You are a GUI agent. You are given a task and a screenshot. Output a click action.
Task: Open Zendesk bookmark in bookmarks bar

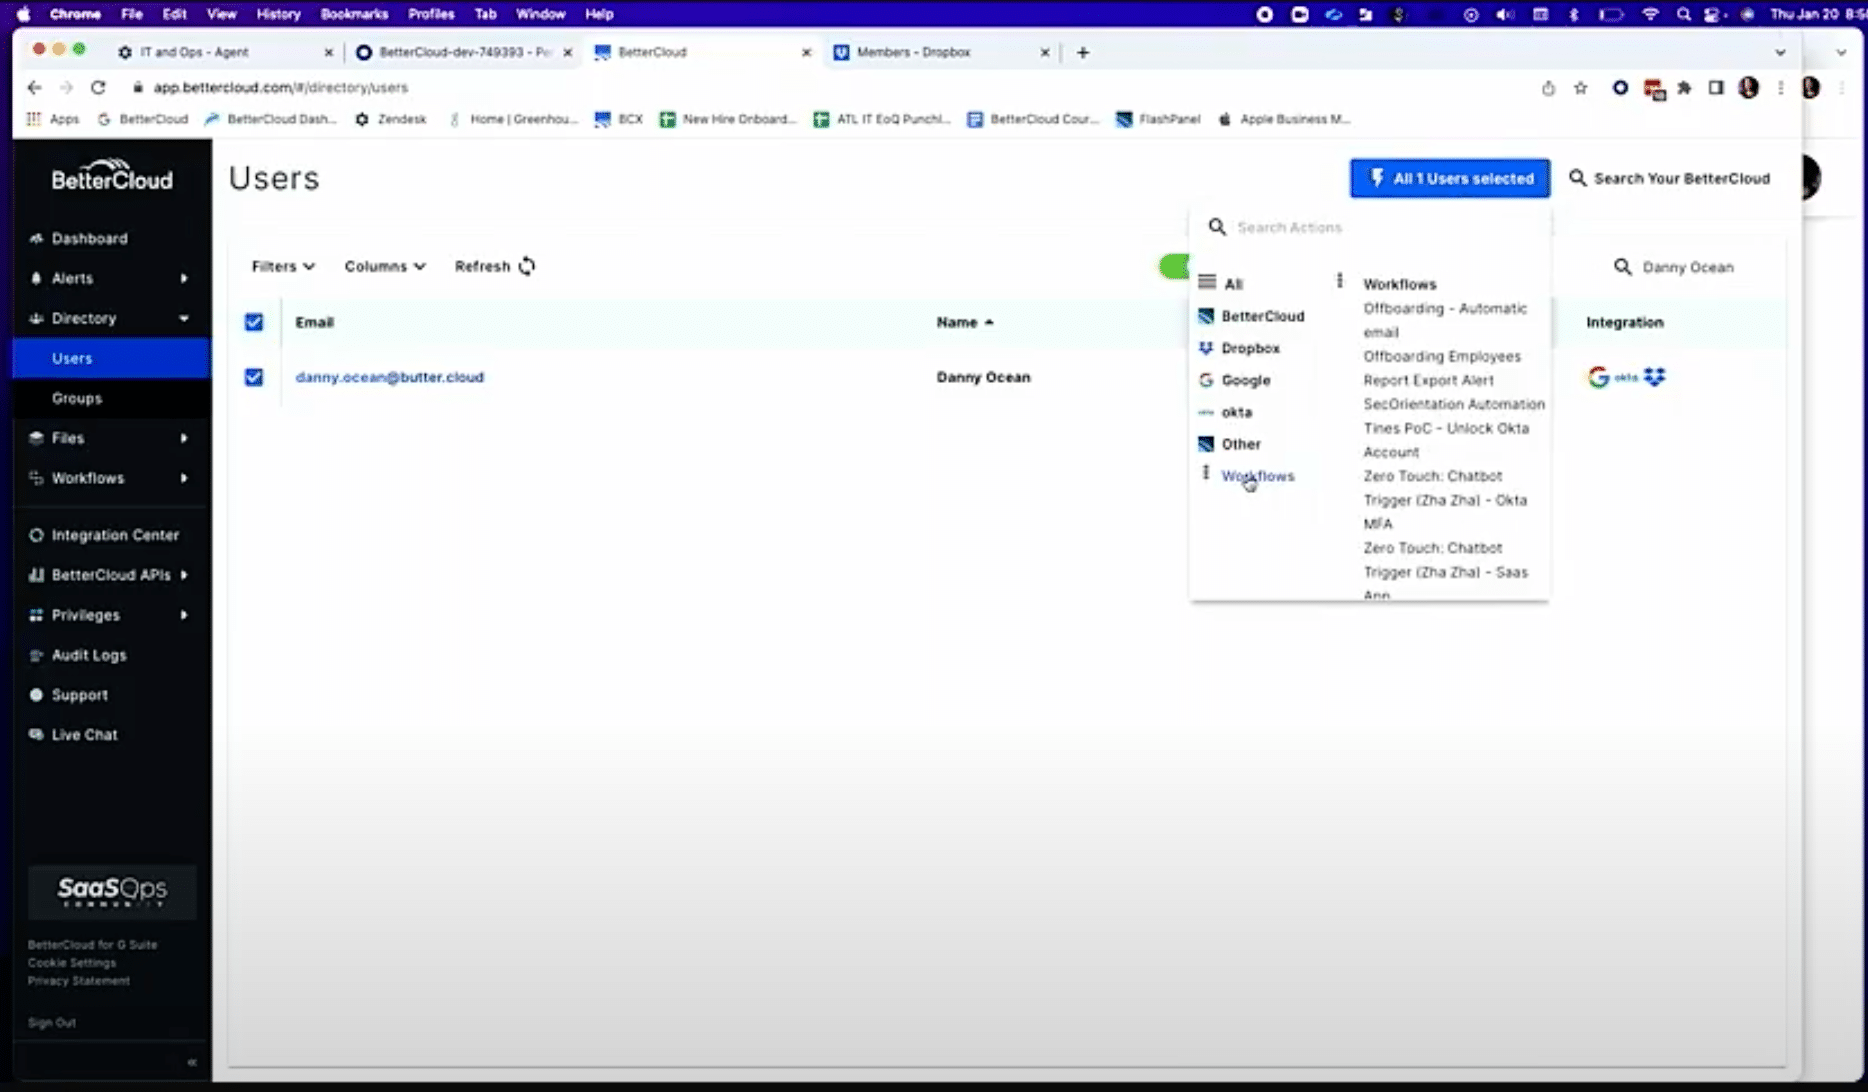pyautogui.click(x=391, y=119)
